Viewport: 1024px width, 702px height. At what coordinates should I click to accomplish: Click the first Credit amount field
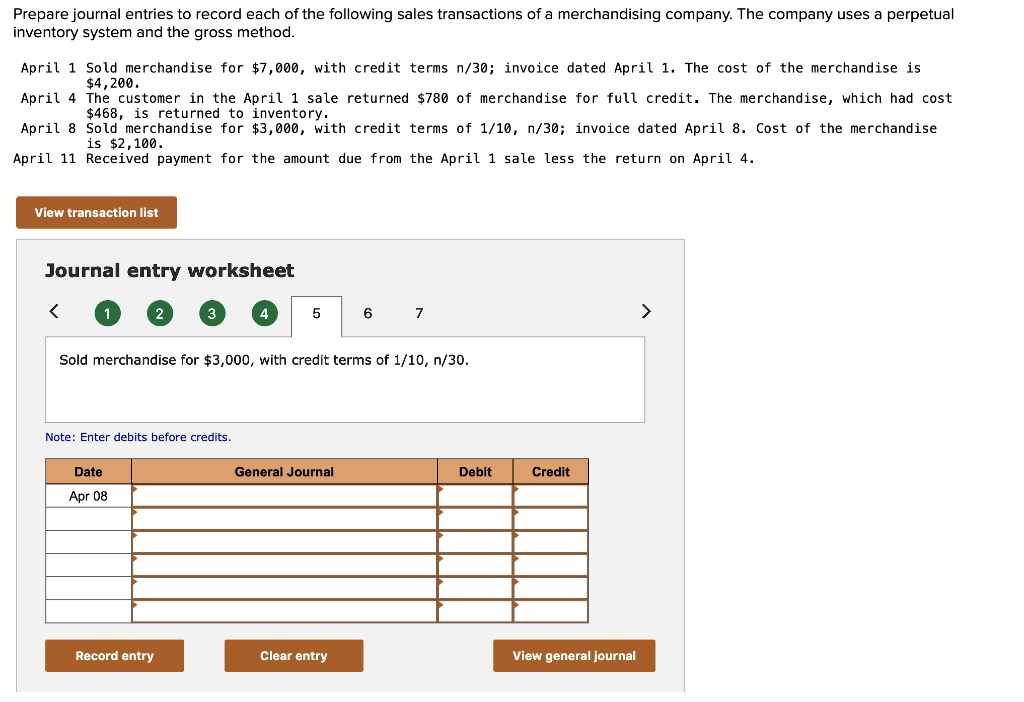click(x=550, y=494)
